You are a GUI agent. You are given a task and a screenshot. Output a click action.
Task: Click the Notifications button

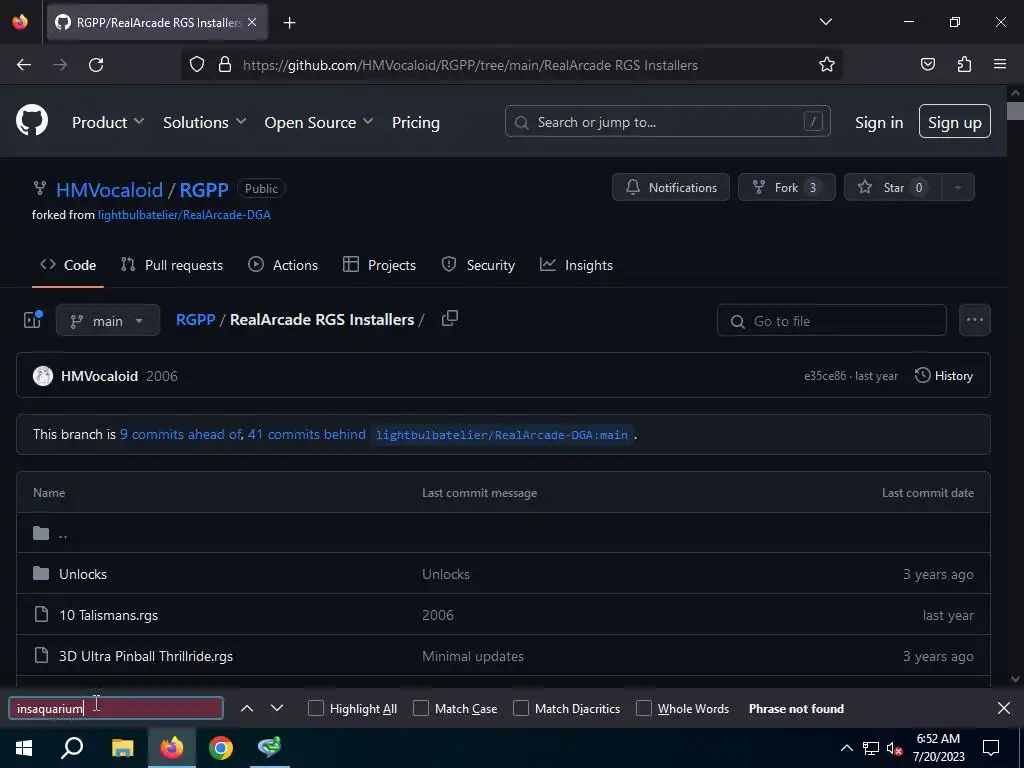tap(671, 187)
